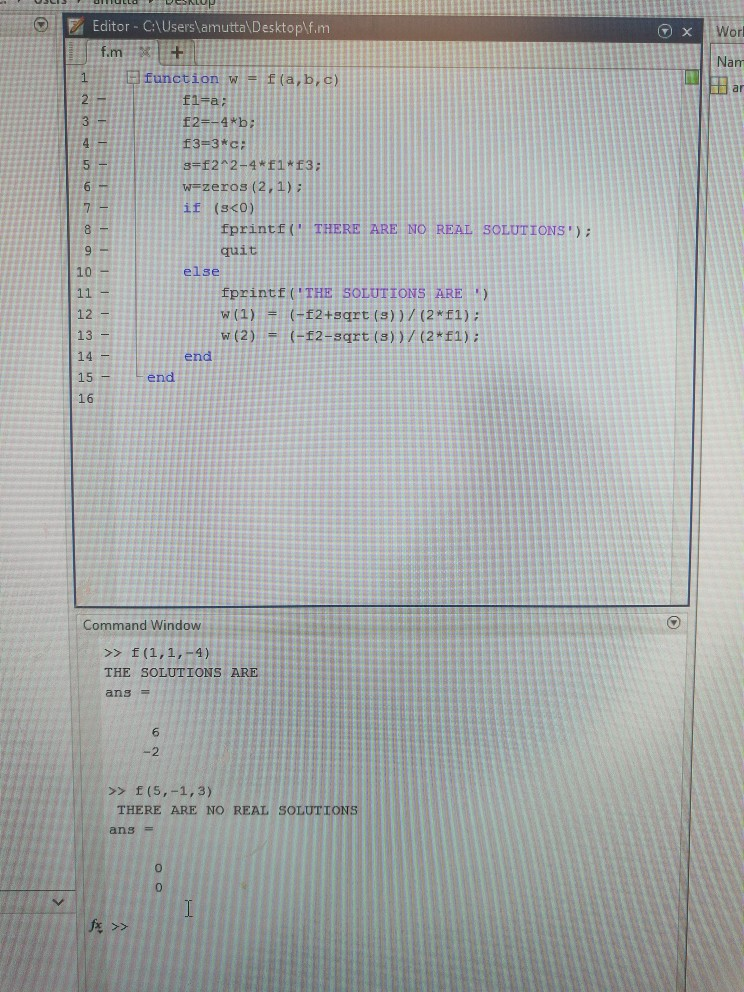Image resolution: width=744 pixels, height=992 pixels.
Task: Add a new editor tab with plus button
Action: (x=177, y=53)
